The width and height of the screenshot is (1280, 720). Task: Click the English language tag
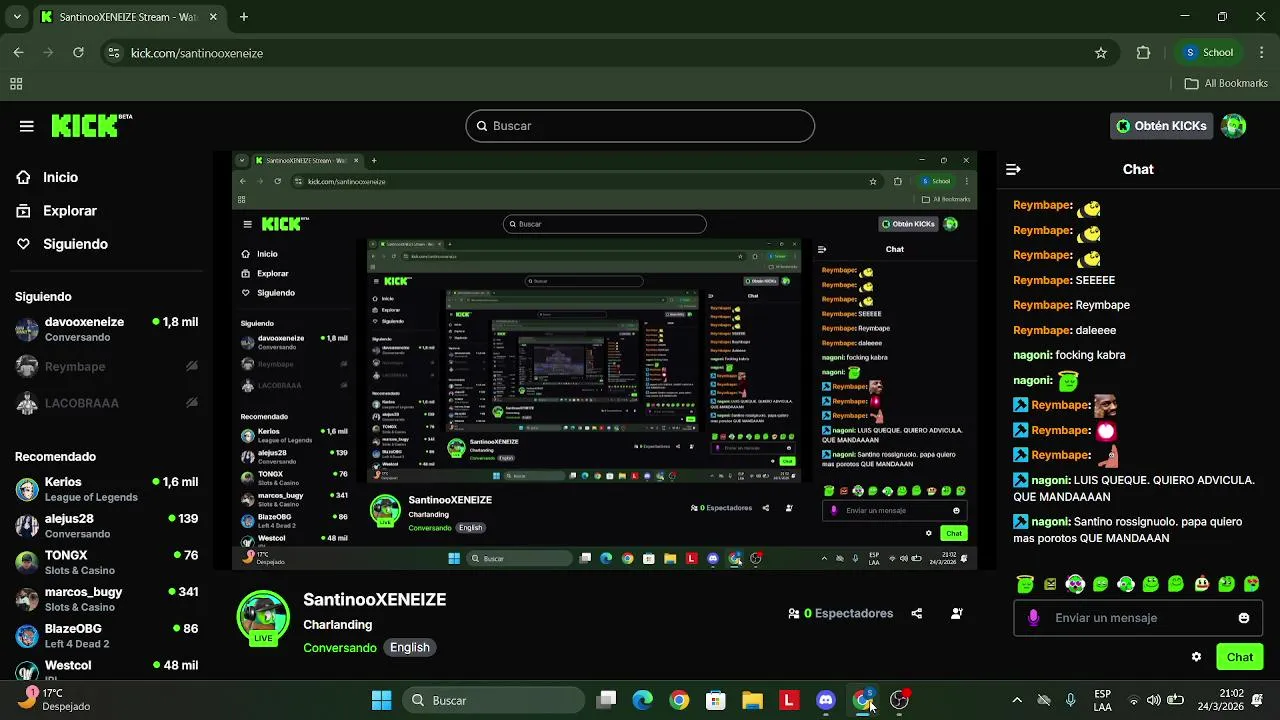click(410, 648)
